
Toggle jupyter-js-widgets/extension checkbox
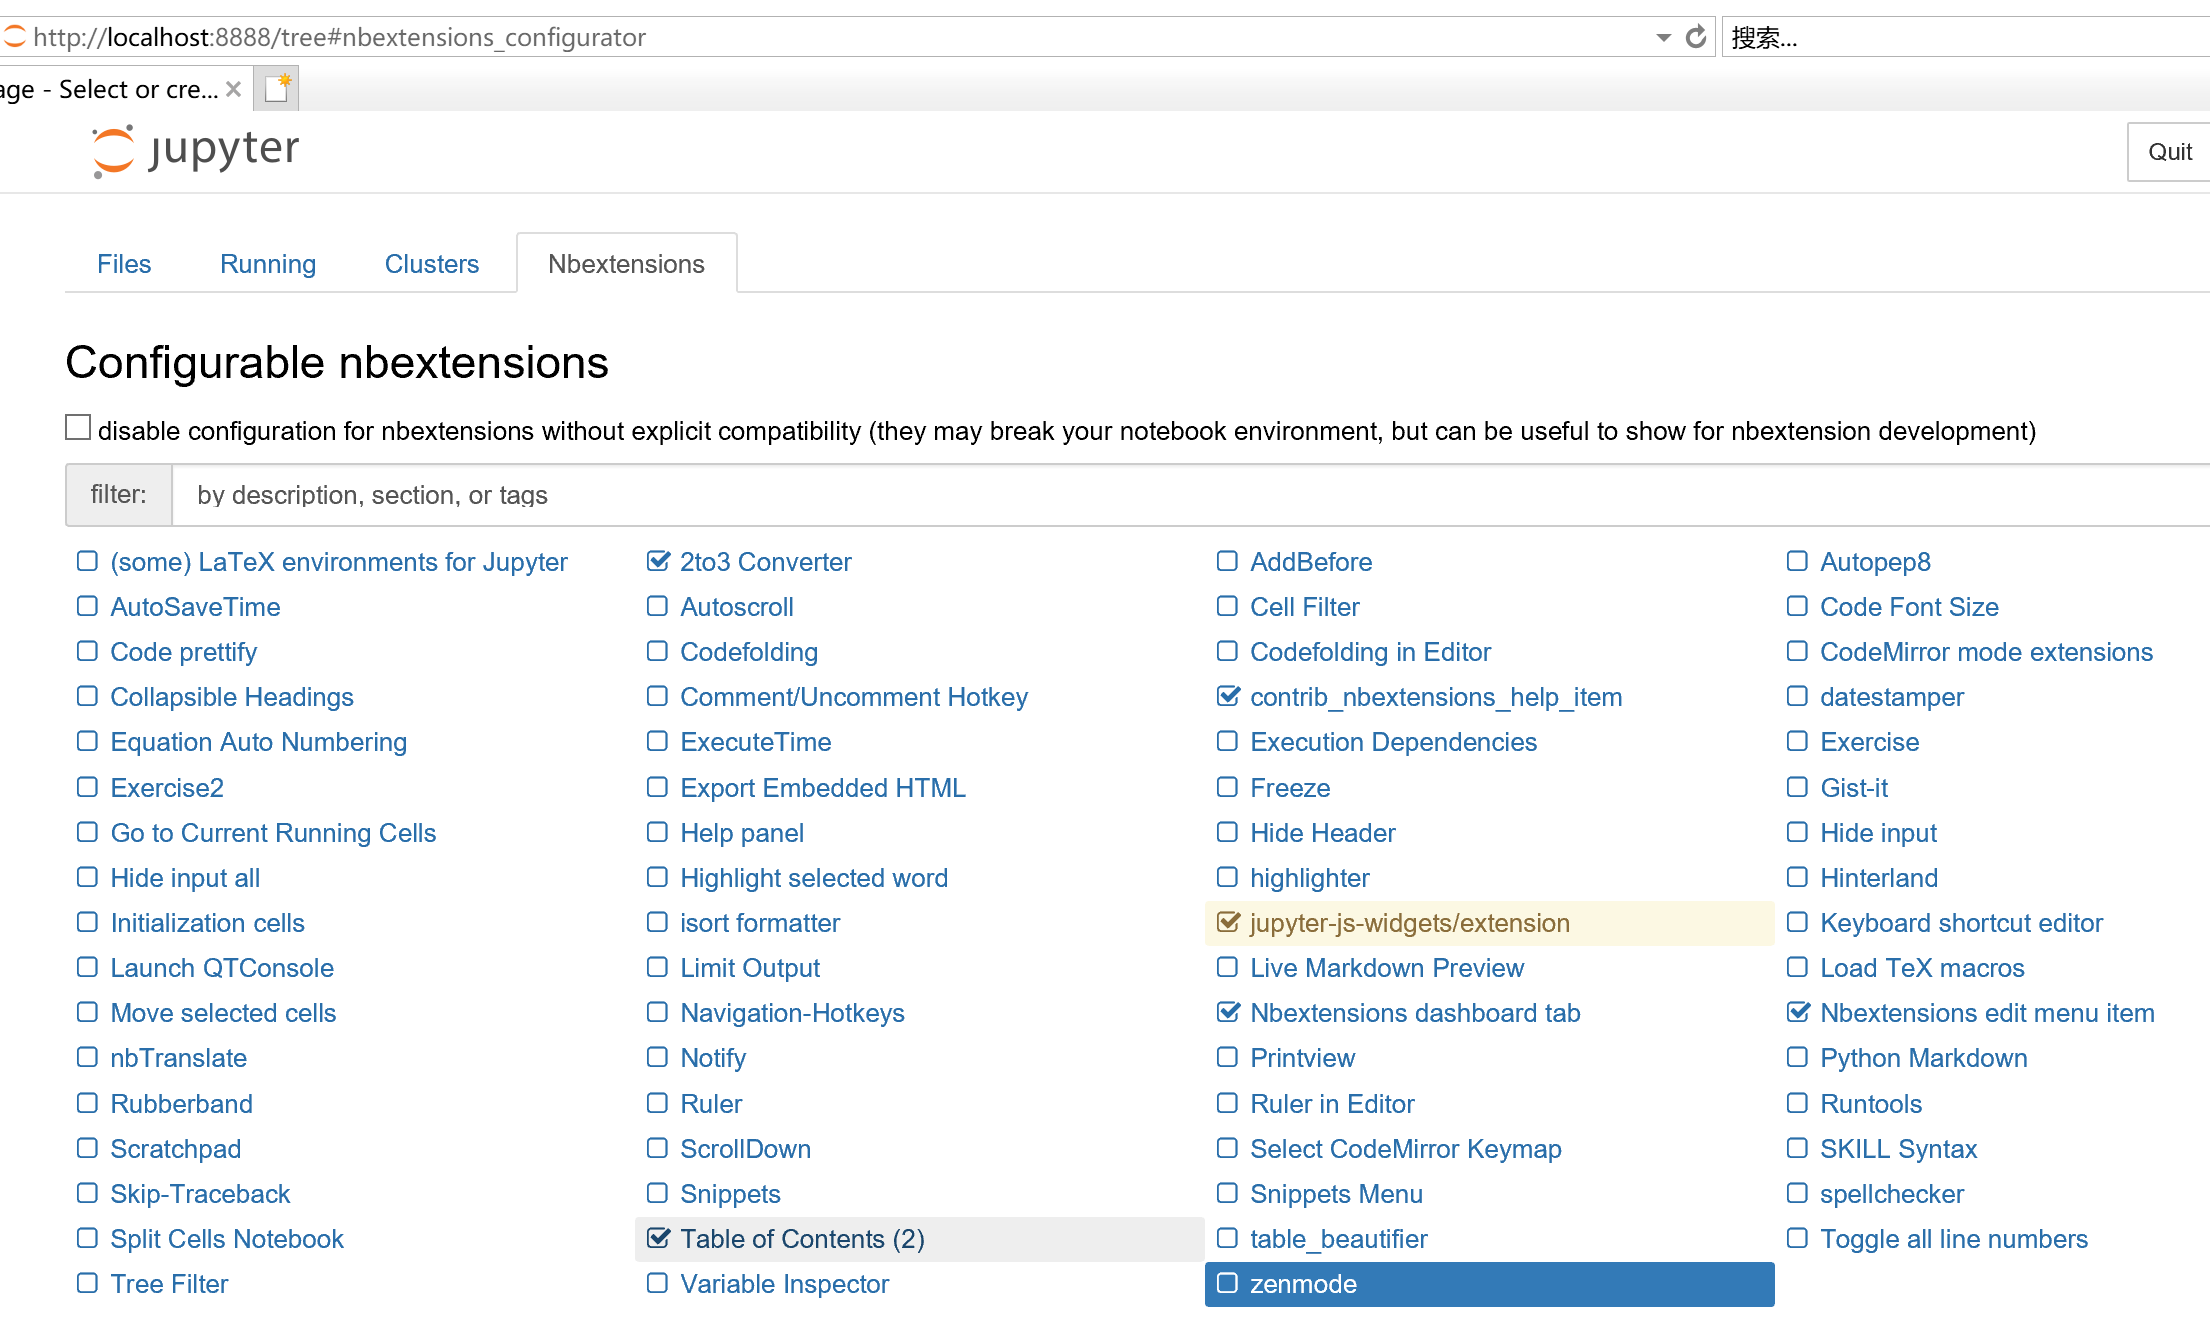1228,922
